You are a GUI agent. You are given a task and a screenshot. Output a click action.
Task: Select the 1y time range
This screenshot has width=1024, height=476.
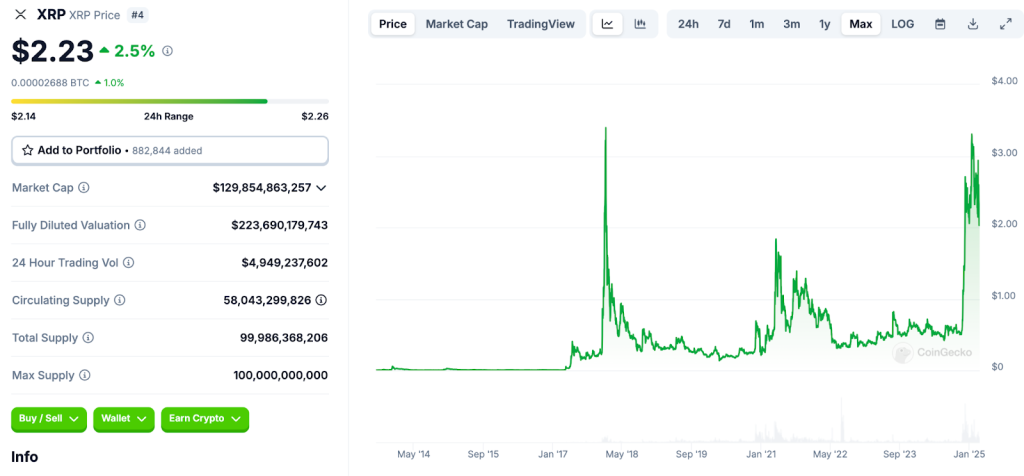(x=824, y=24)
